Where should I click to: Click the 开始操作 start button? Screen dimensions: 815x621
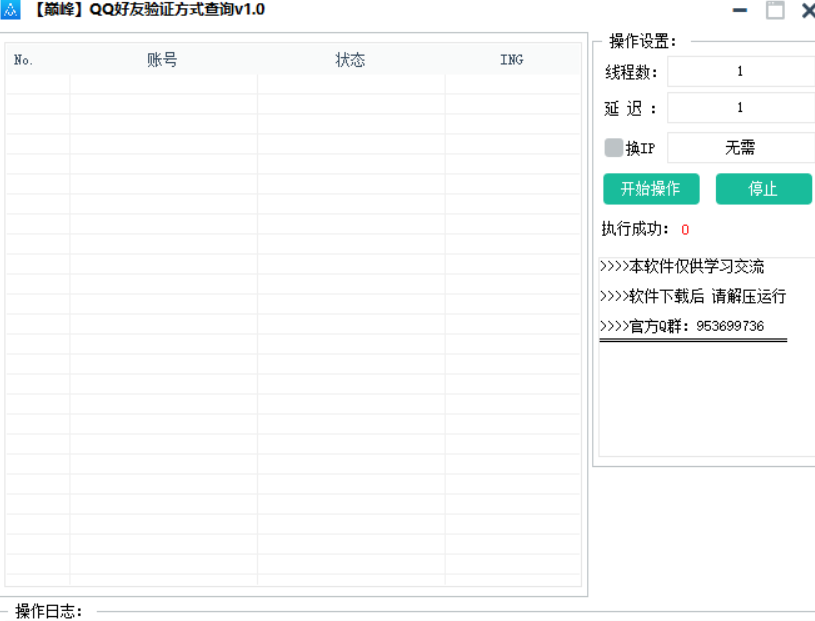(651, 189)
